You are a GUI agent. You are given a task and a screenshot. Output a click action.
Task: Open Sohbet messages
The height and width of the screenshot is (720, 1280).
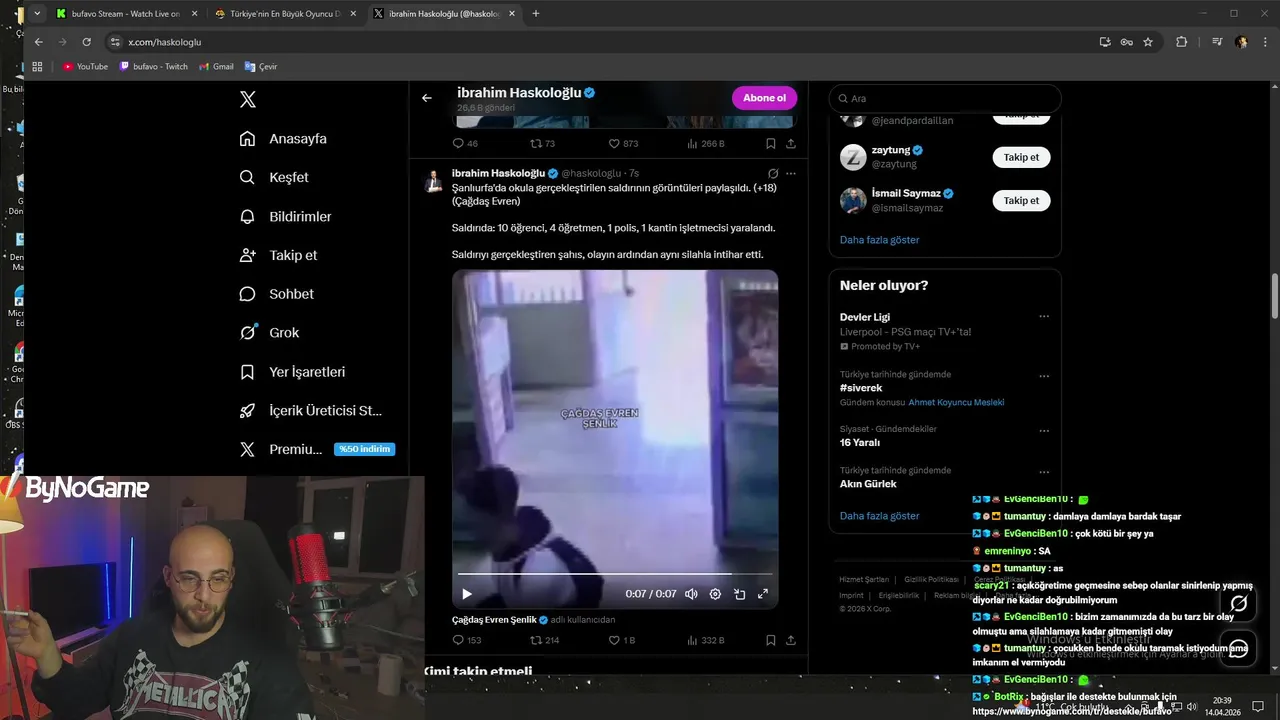(x=276, y=294)
